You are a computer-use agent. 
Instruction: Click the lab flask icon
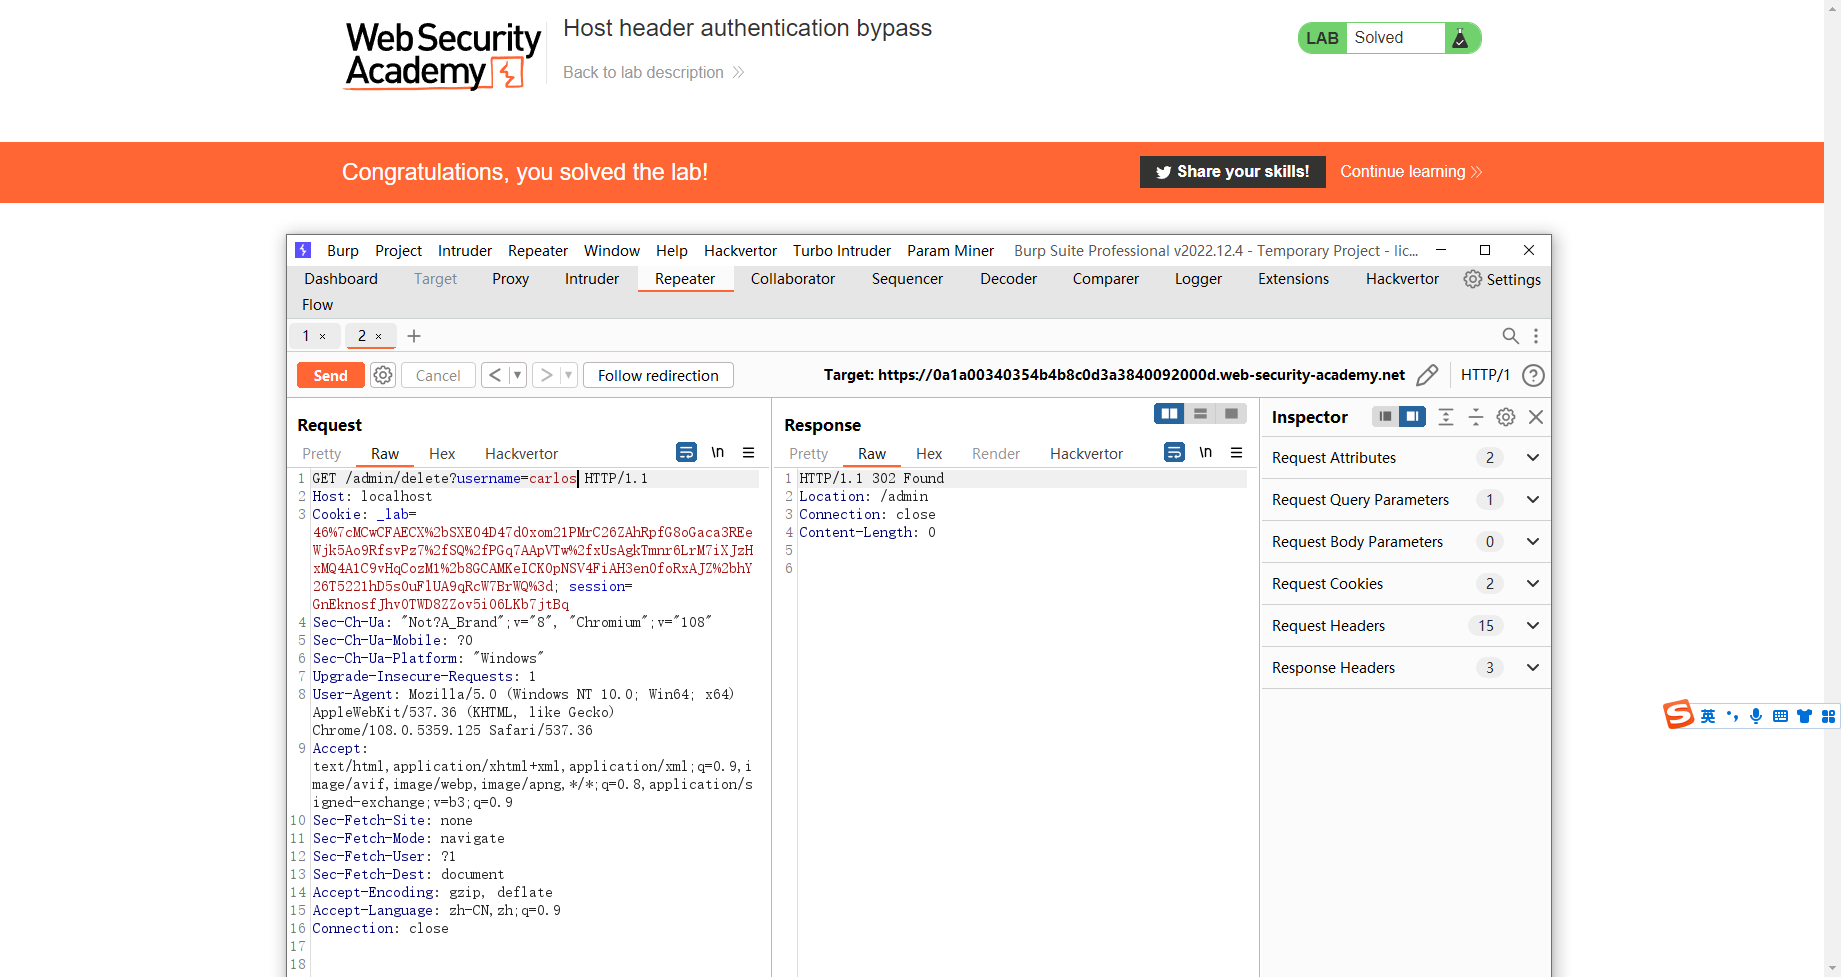tap(1460, 38)
